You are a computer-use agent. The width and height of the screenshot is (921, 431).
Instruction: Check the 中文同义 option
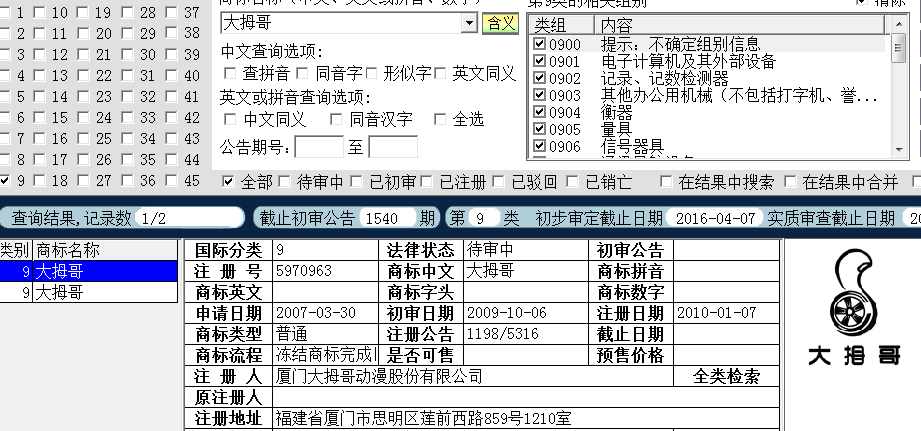coord(230,119)
